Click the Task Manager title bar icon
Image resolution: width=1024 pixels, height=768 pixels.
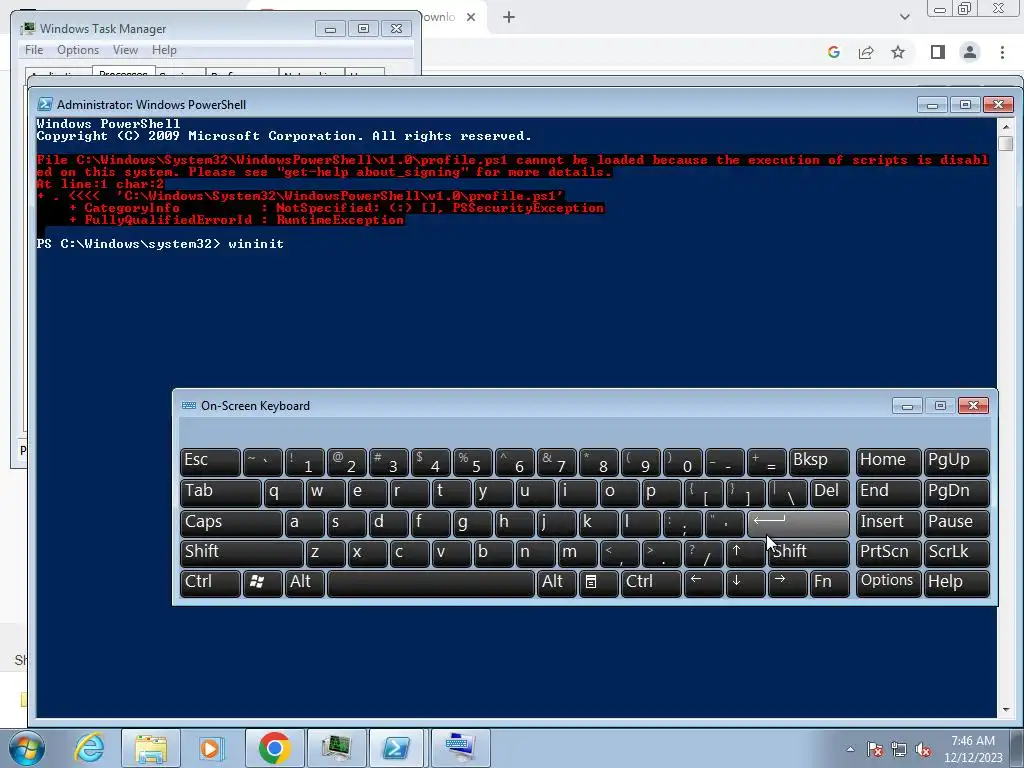[x=28, y=29]
